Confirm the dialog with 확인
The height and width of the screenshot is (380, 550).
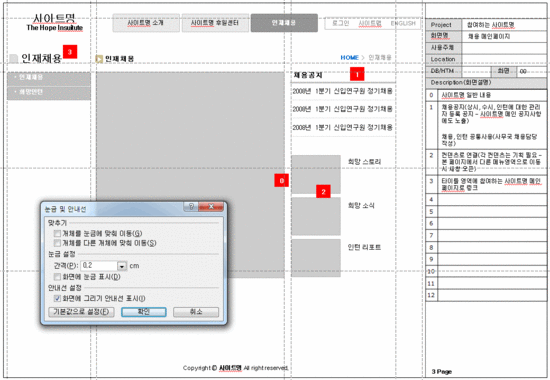click(144, 312)
